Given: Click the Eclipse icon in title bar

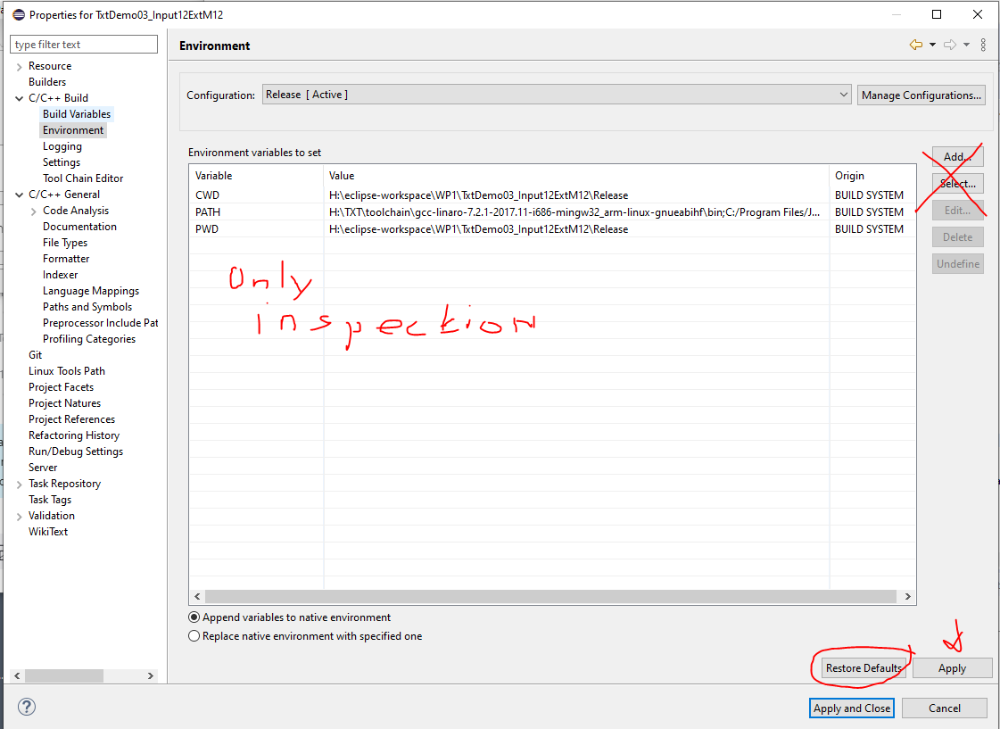Looking at the screenshot, I should point(17,15).
